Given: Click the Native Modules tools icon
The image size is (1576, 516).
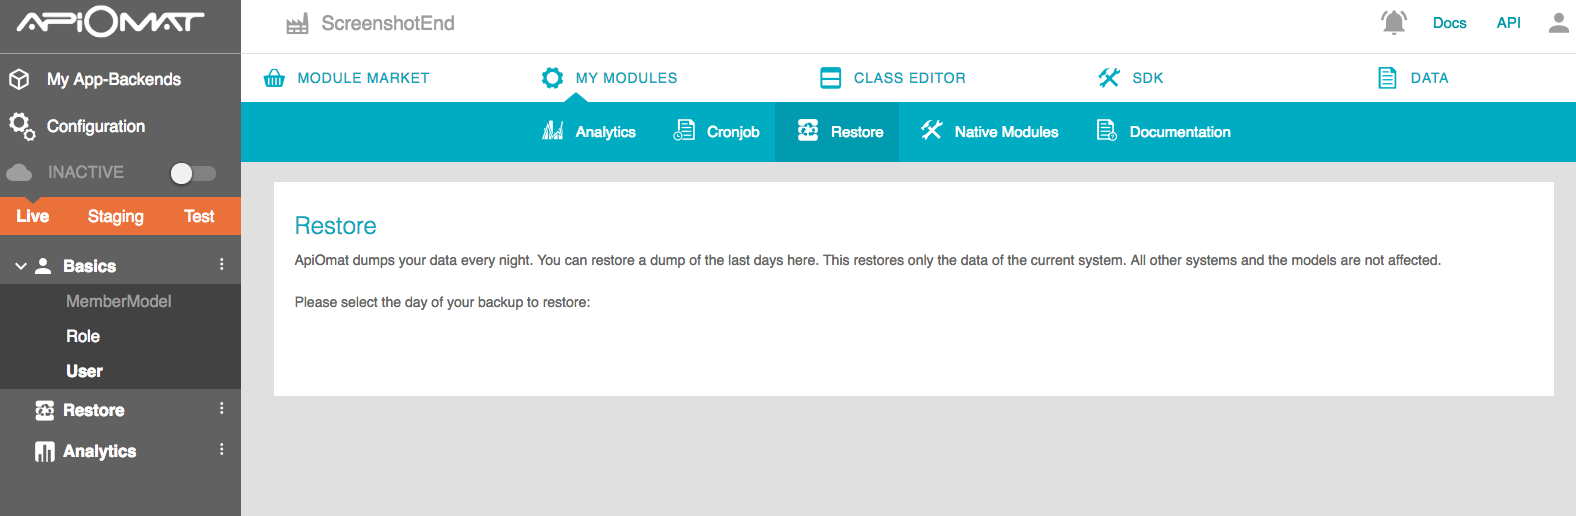Looking at the screenshot, I should click(x=932, y=131).
